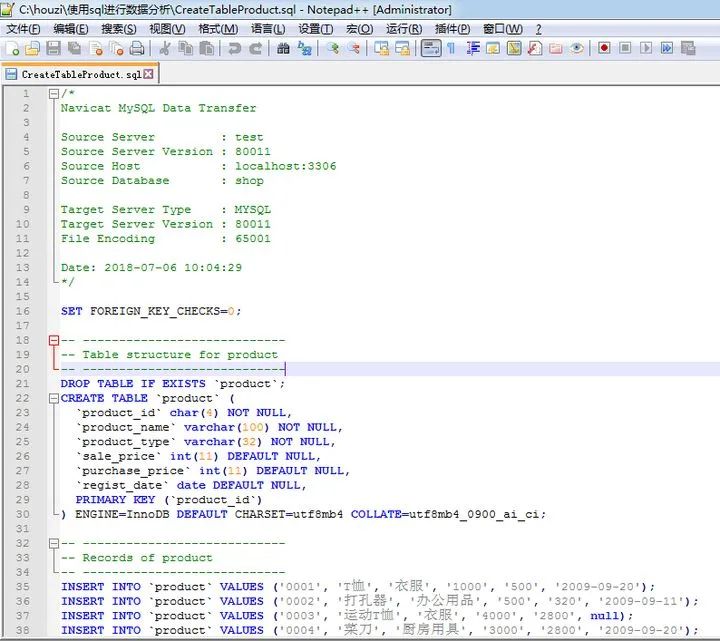
Task: Click 'ENGINE=InnoDB' on line 30
Action: tap(122, 514)
